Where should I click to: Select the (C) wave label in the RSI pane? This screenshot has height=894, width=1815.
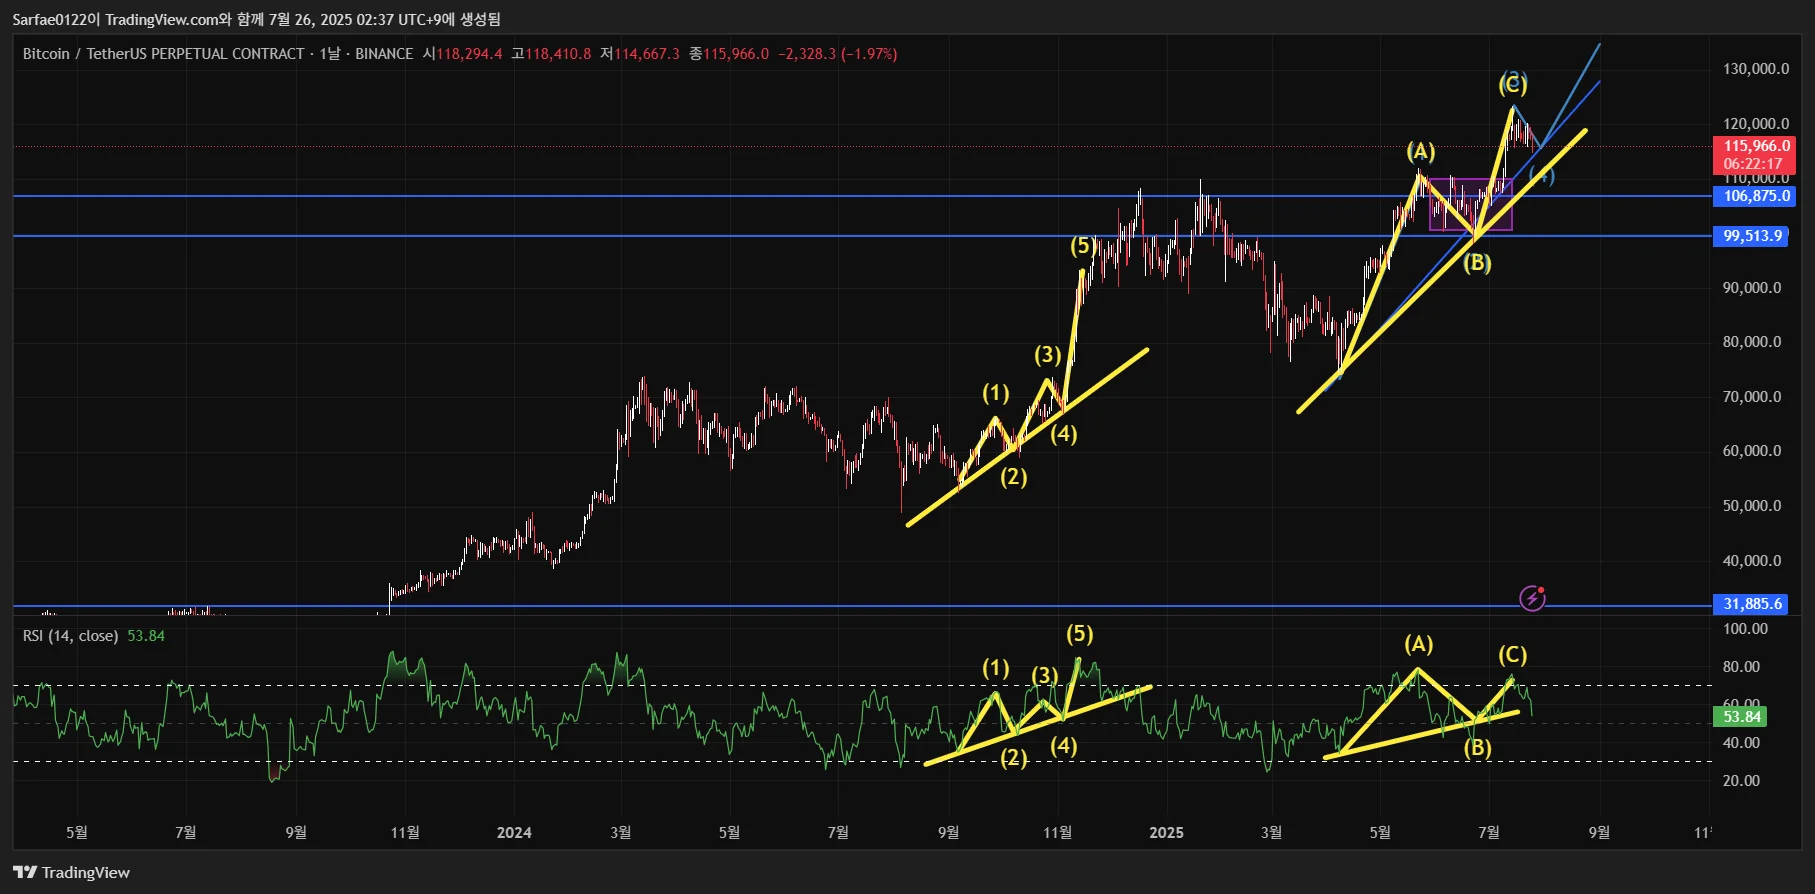click(x=1513, y=655)
